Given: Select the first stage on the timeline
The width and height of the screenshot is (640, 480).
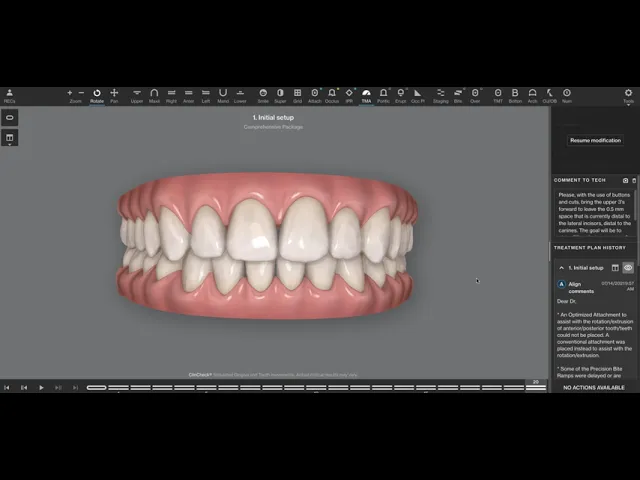Looking at the screenshot, I should coord(97,388).
